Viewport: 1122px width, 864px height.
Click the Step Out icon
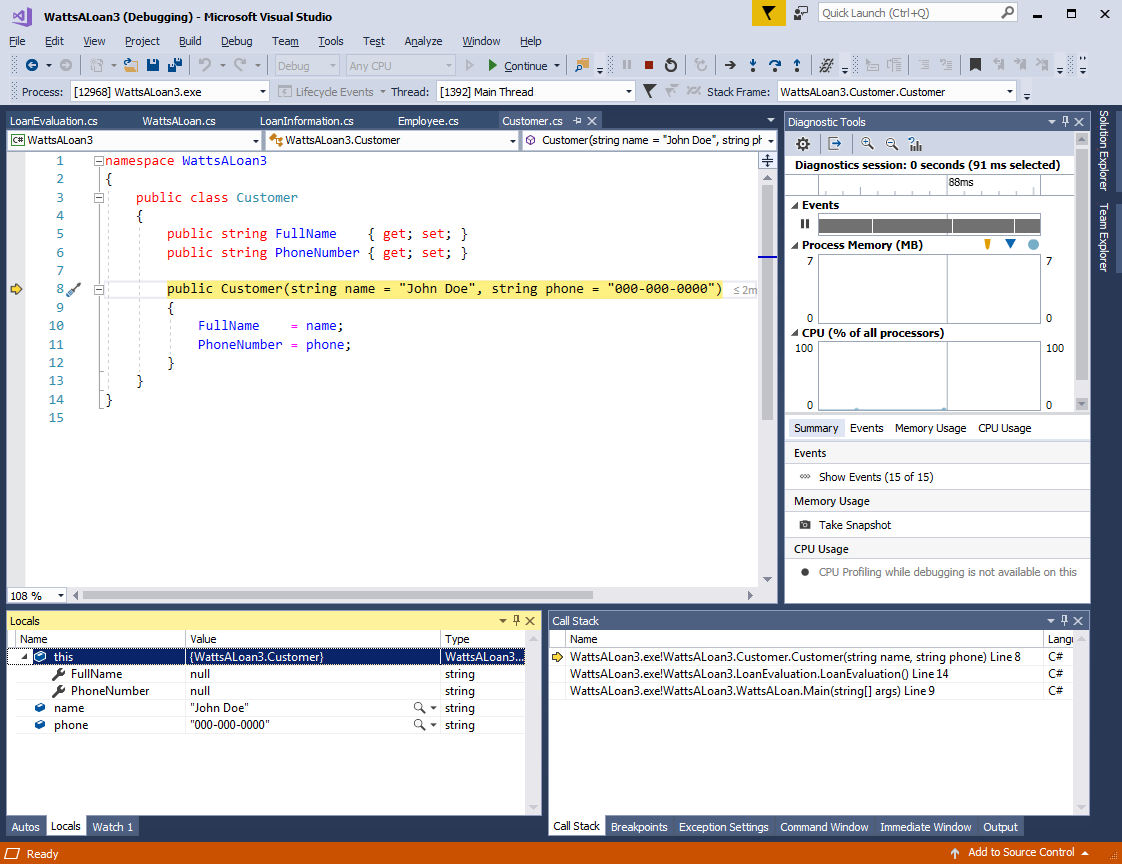(x=796, y=65)
